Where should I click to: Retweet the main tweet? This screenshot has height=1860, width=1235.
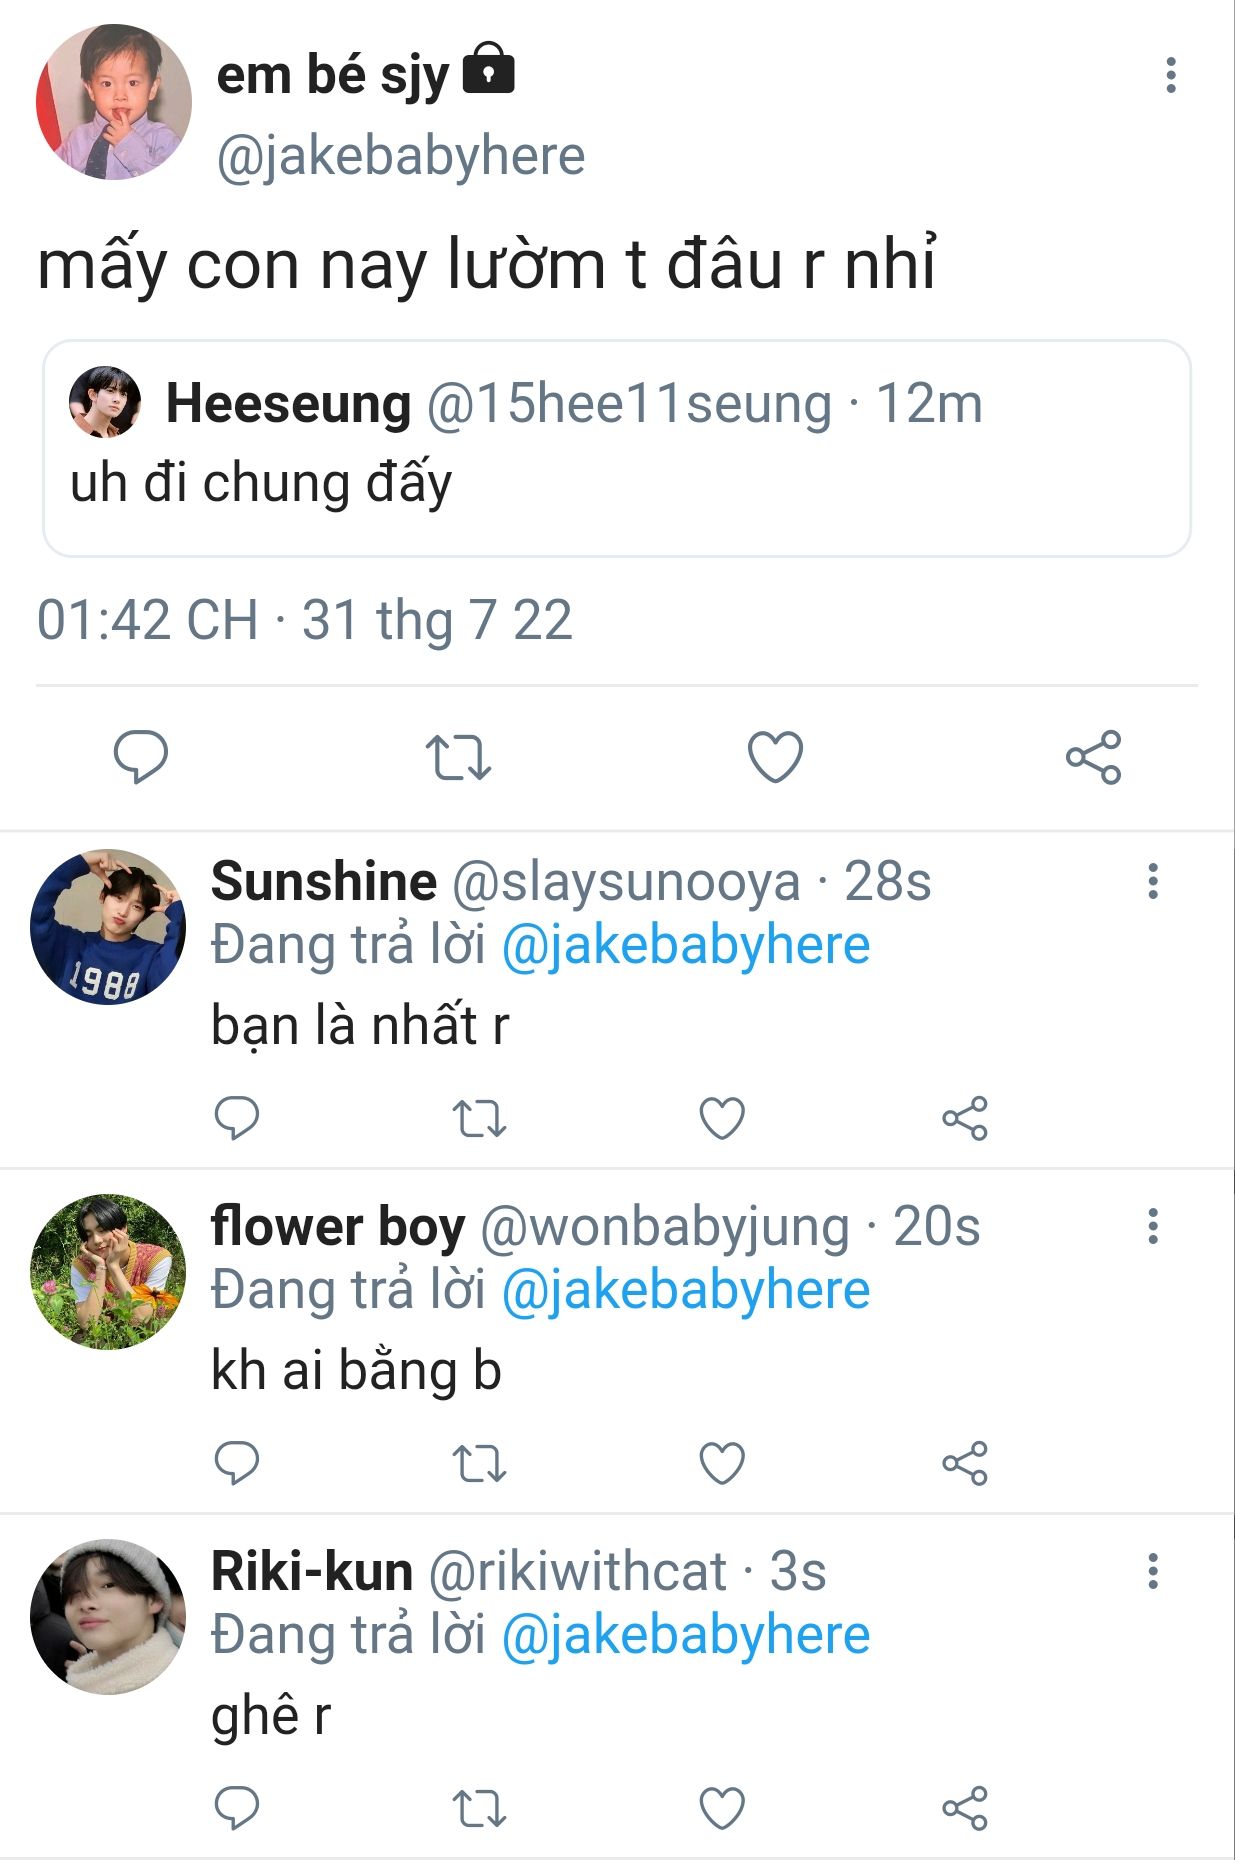pyautogui.click(x=458, y=757)
